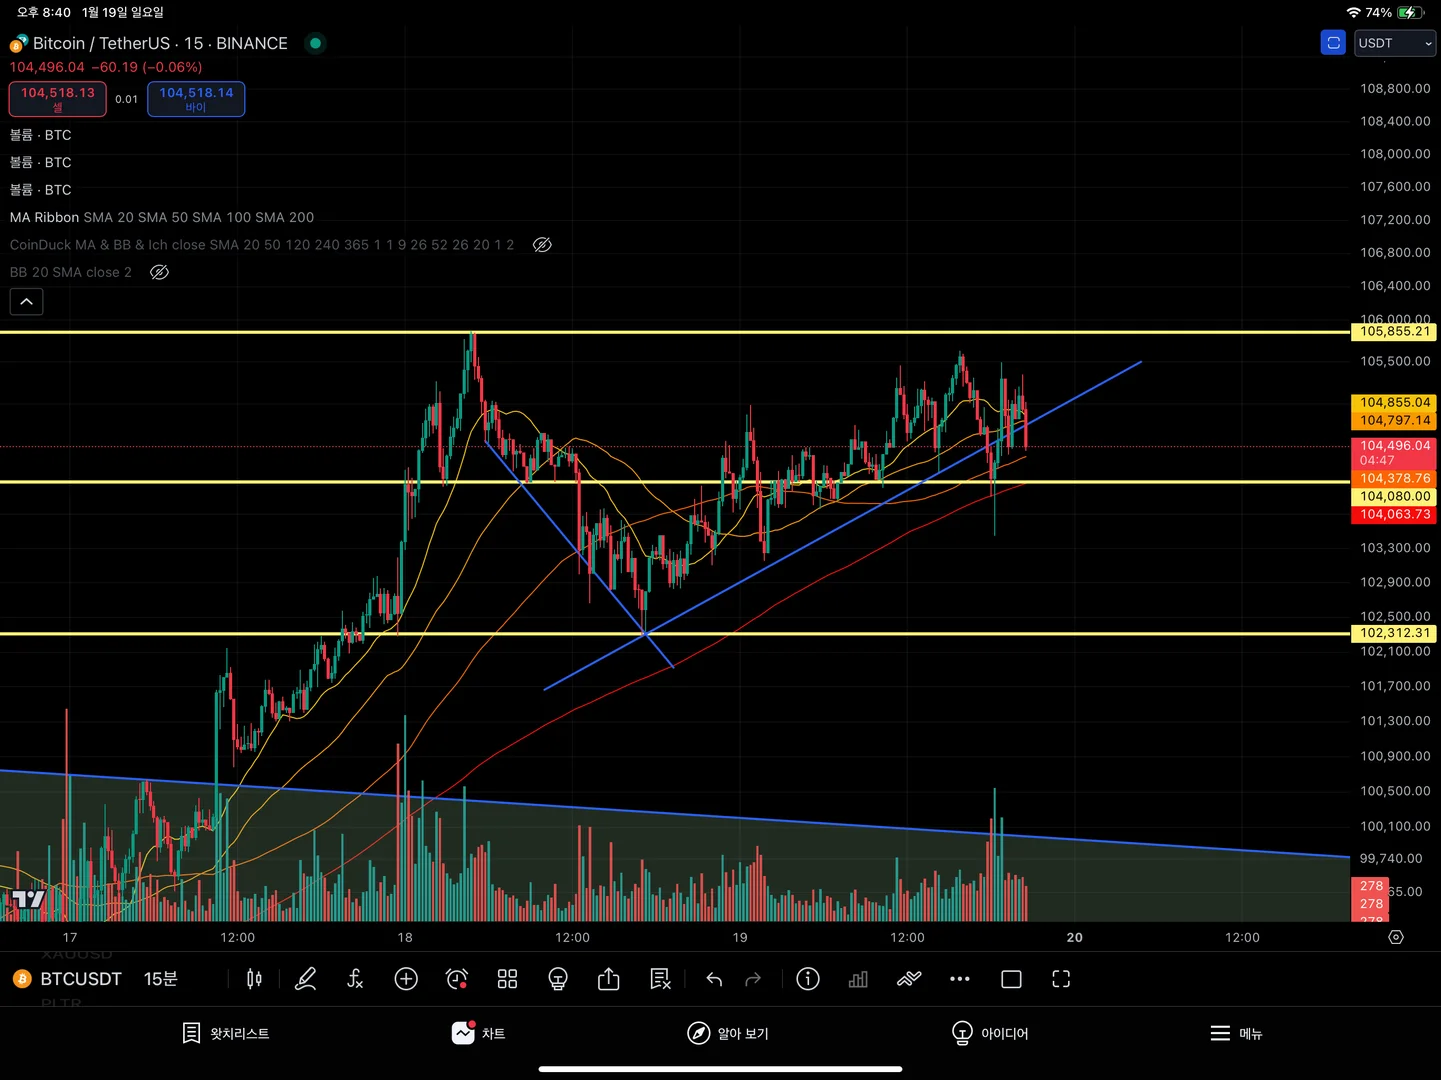This screenshot has height=1080, width=1441.
Task: Collapse the indicator legend with chevron button
Action: [26, 302]
